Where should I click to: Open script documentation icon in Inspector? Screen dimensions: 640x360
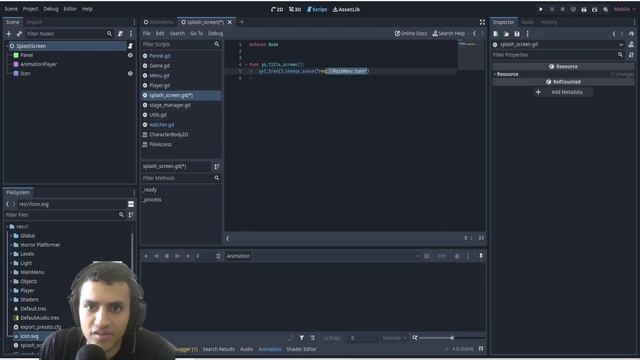point(631,44)
